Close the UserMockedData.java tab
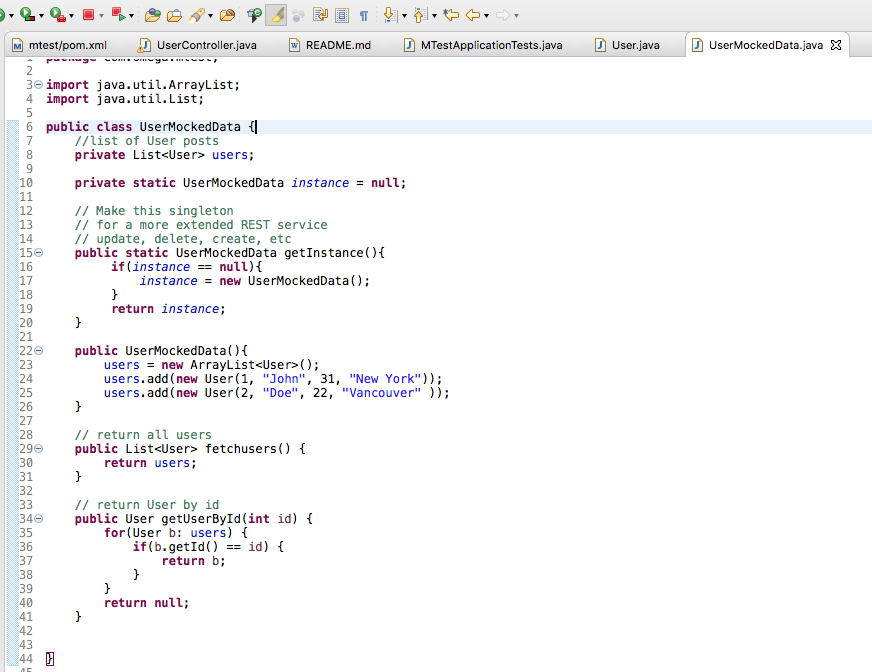872x672 pixels. pos(836,44)
